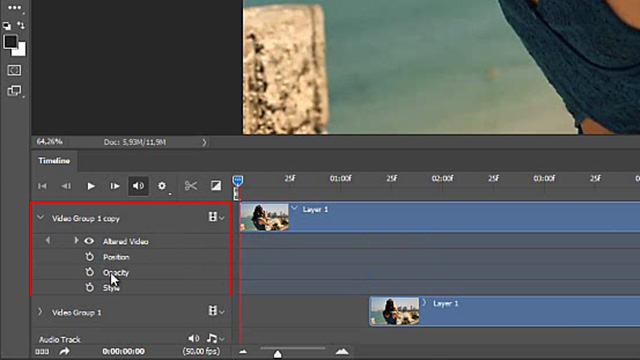Open the playback settings gear
This screenshot has height=360, width=640.
[162, 186]
